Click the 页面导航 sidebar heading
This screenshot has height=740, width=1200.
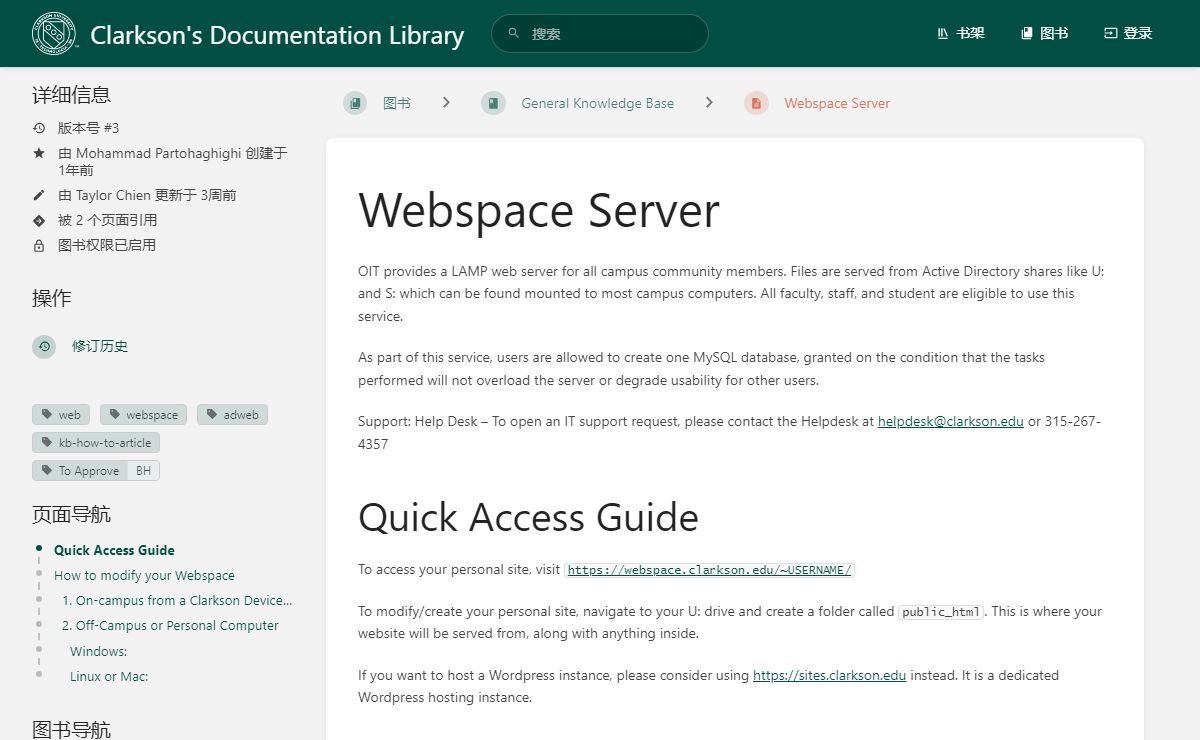[x=72, y=515]
